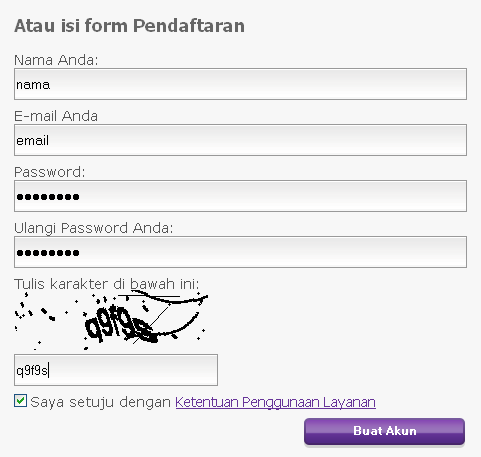This screenshot has height=457, width=481.
Task: Focus the E-mail Anda input field
Action: tap(240, 140)
